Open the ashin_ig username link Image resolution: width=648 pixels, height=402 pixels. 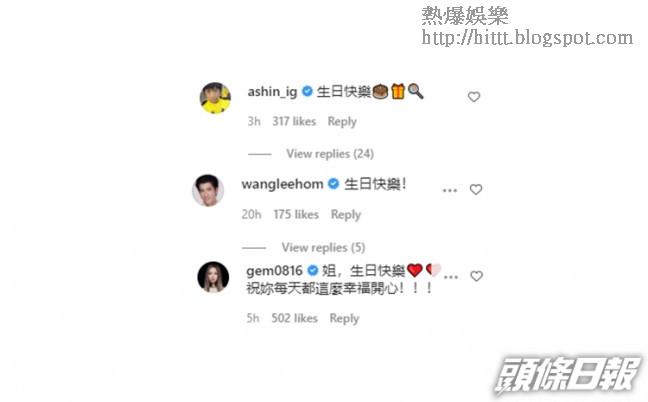pyautogui.click(x=272, y=92)
